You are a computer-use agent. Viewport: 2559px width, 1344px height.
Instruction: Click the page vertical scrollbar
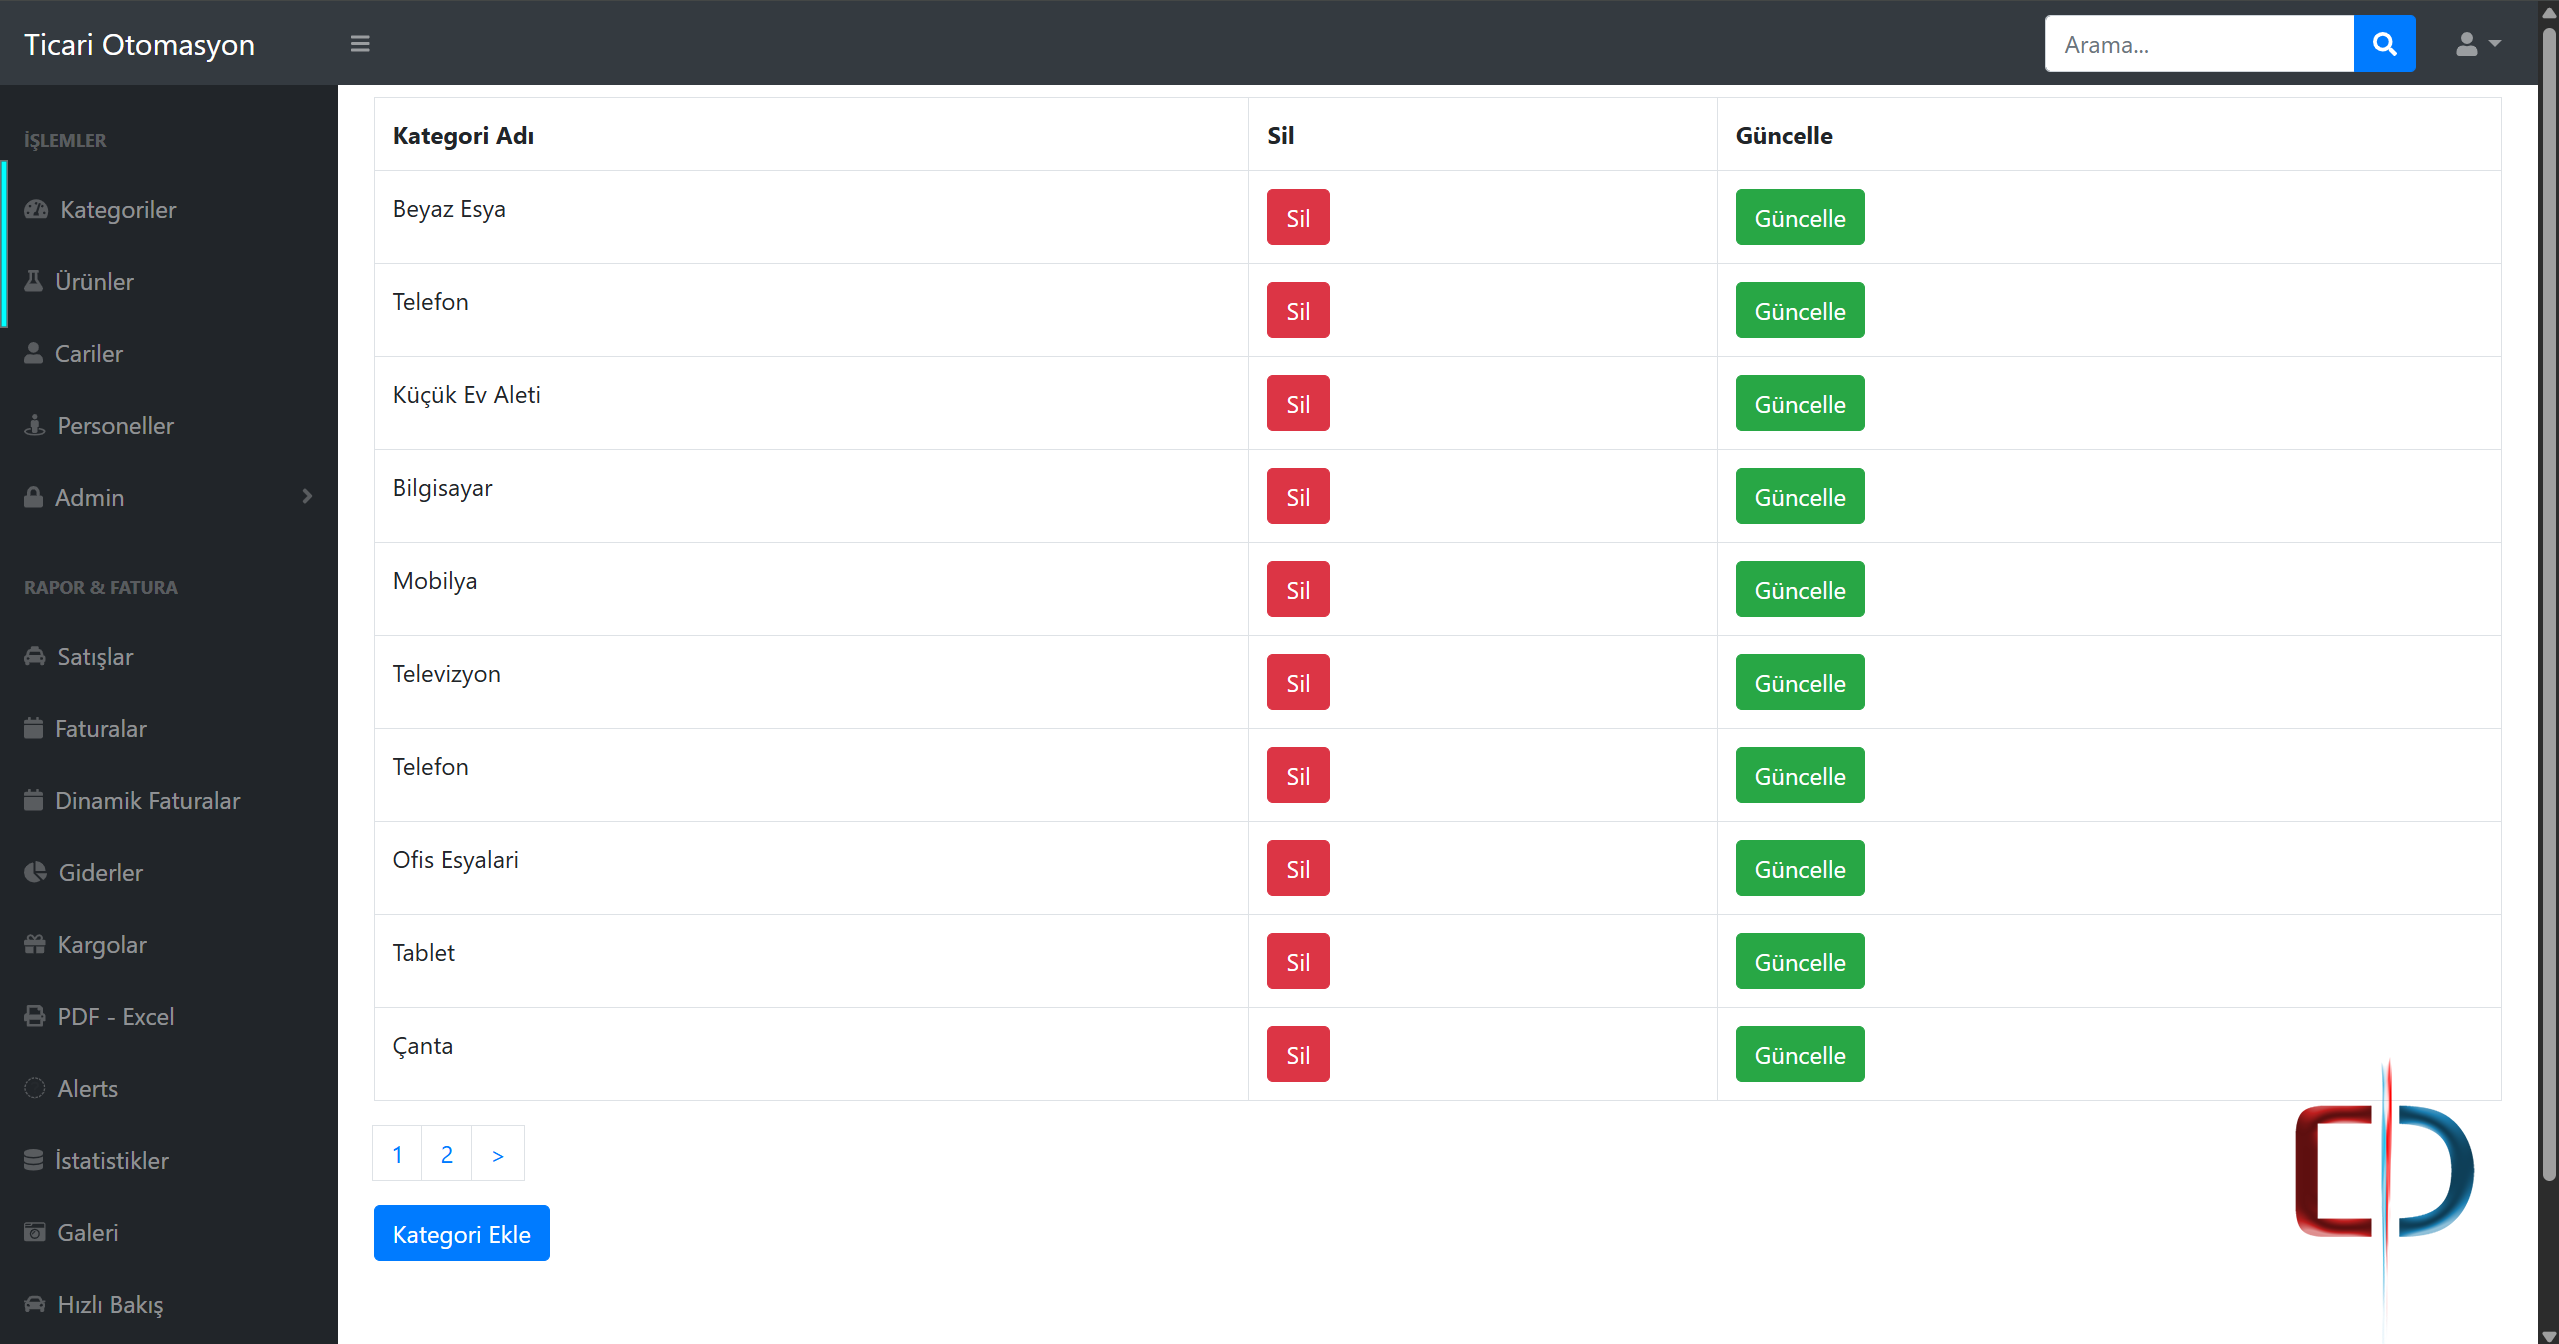point(2548,600)
